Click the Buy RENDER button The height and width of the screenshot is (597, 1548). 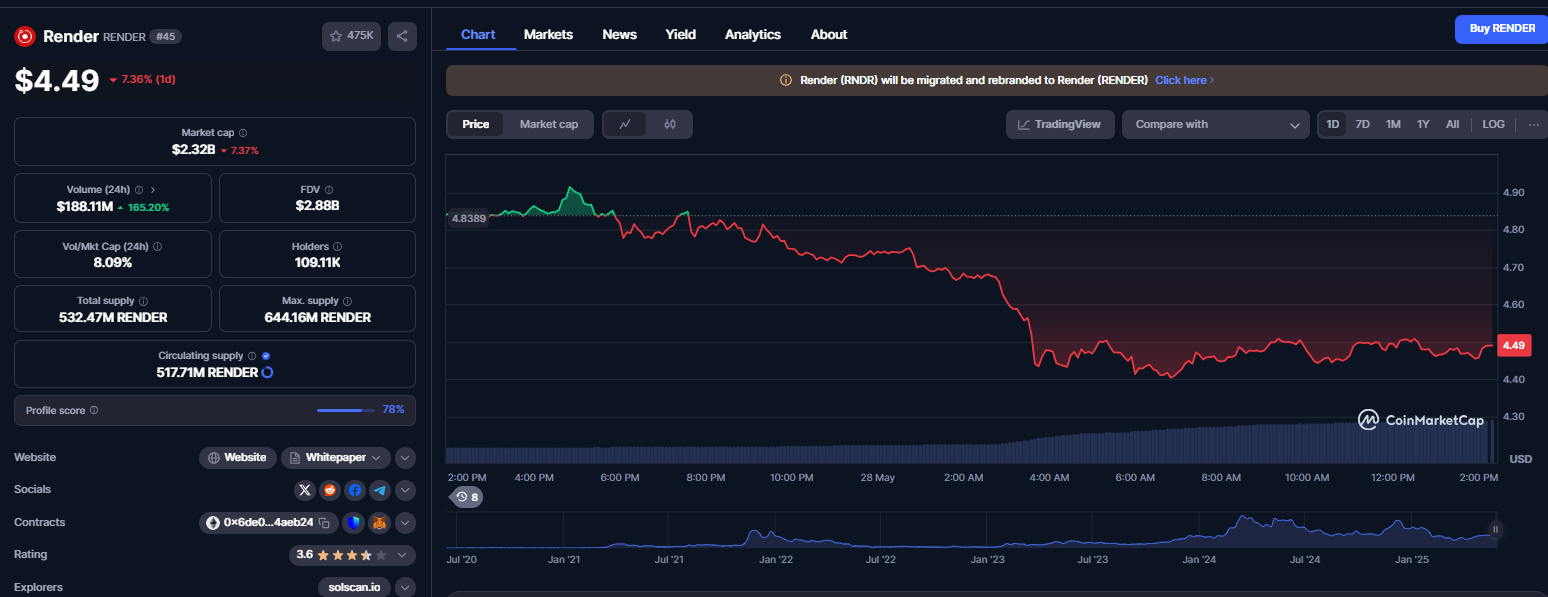coord(1501,29)
